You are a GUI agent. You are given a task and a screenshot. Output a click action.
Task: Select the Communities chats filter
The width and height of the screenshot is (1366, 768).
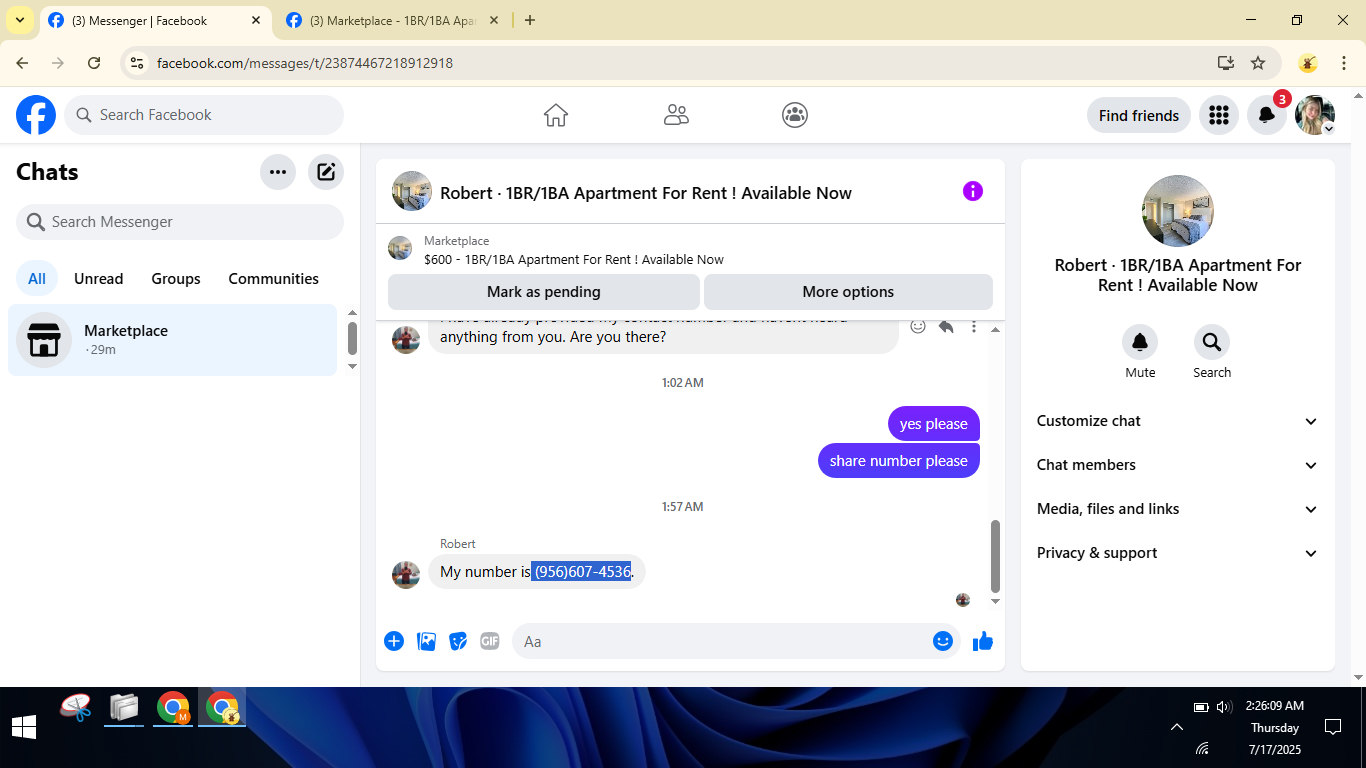(x=274, y=279)
